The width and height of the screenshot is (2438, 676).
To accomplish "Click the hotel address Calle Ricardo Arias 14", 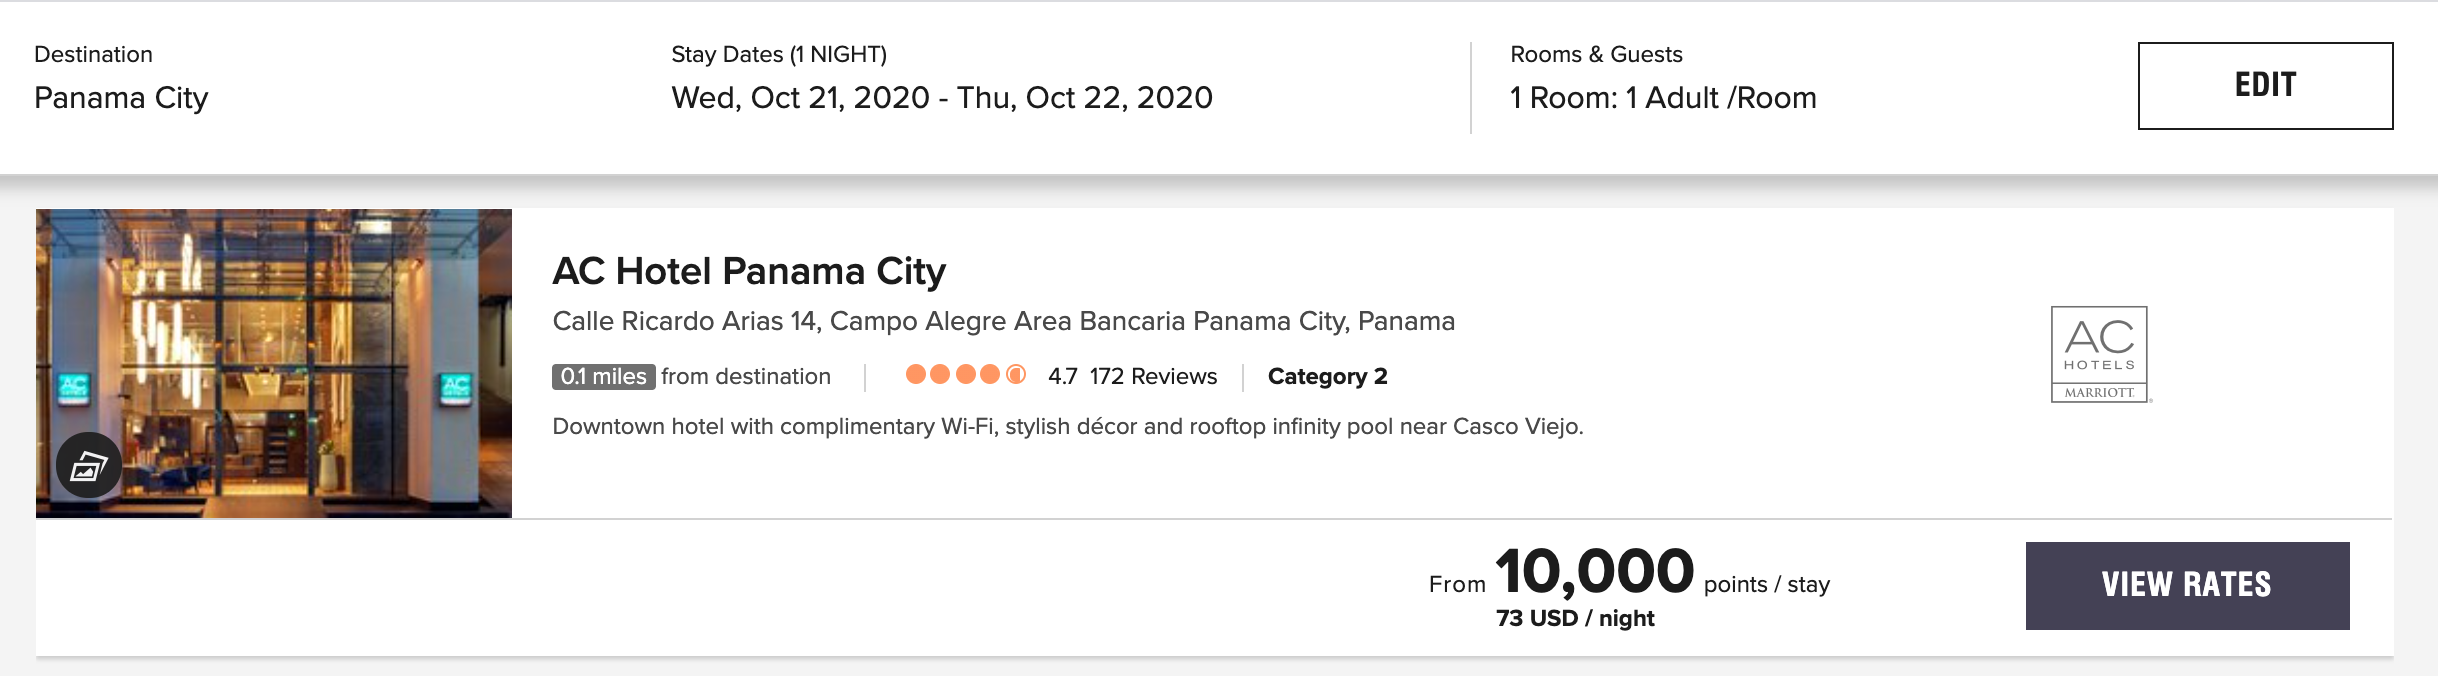I will 1003,321.
